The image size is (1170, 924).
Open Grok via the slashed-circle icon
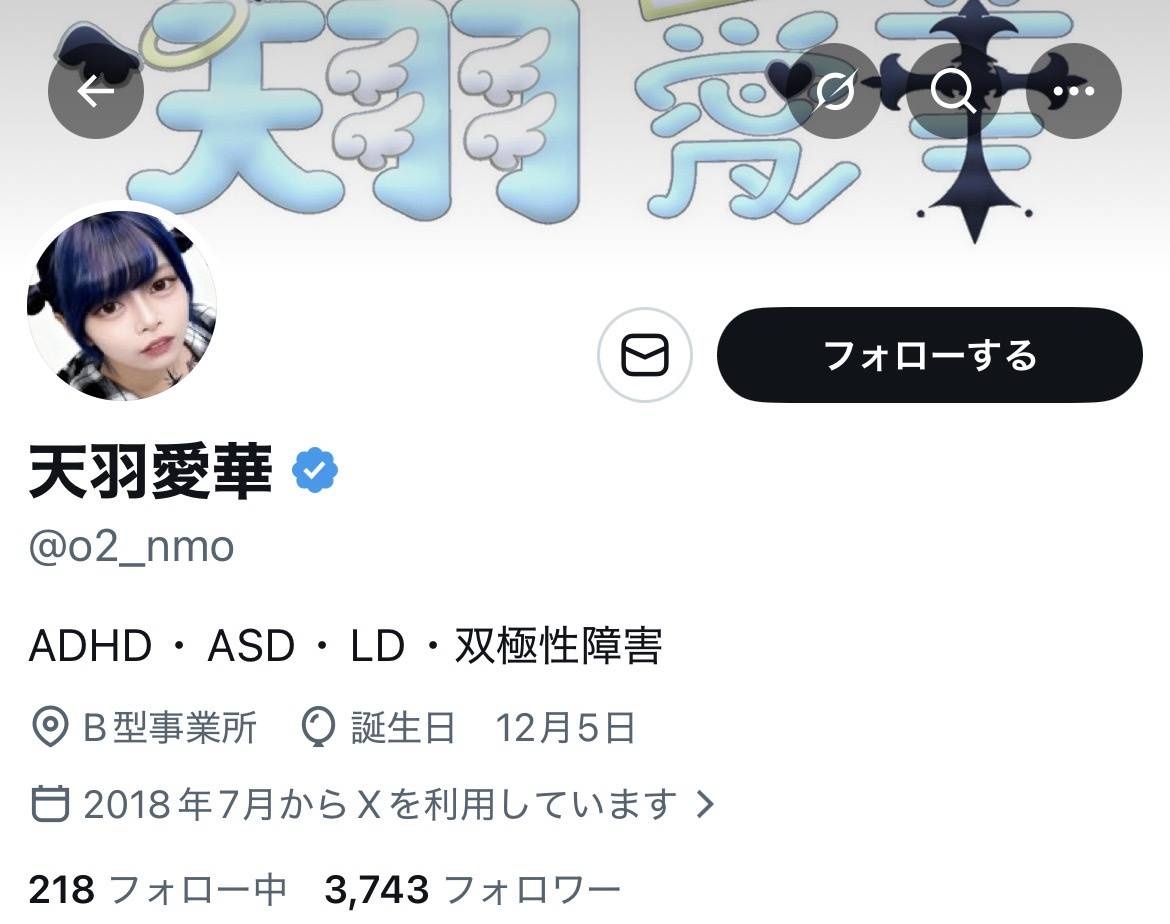point(834,91)
